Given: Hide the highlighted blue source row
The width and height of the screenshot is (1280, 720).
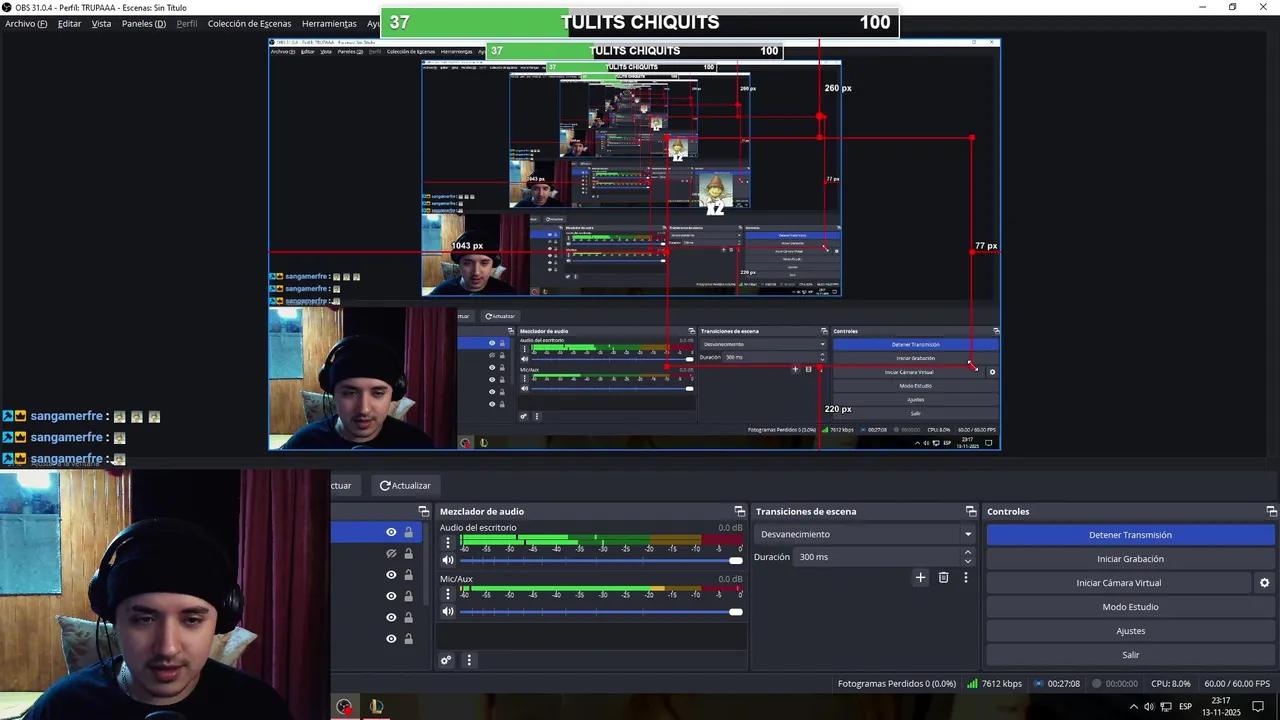Looking at the screenshot, I should pos(391,532).
